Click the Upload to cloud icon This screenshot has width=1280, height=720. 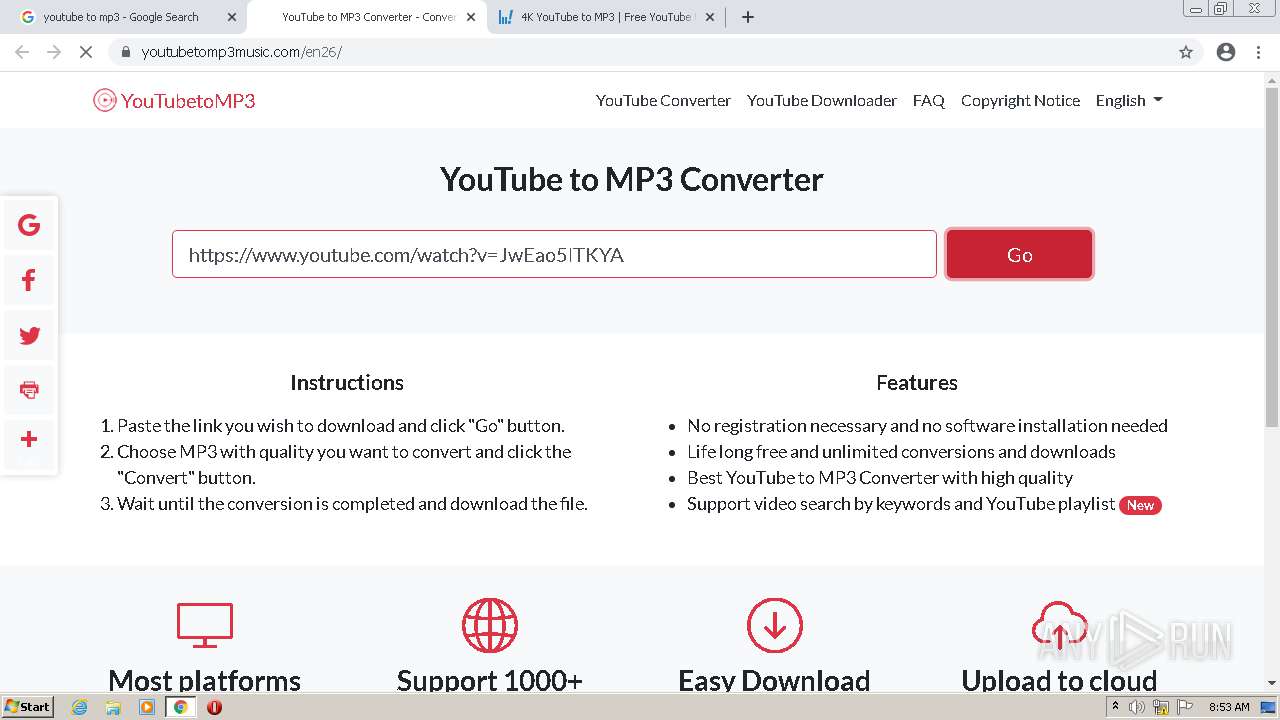pyautogui.click(x=1059, y=625)
